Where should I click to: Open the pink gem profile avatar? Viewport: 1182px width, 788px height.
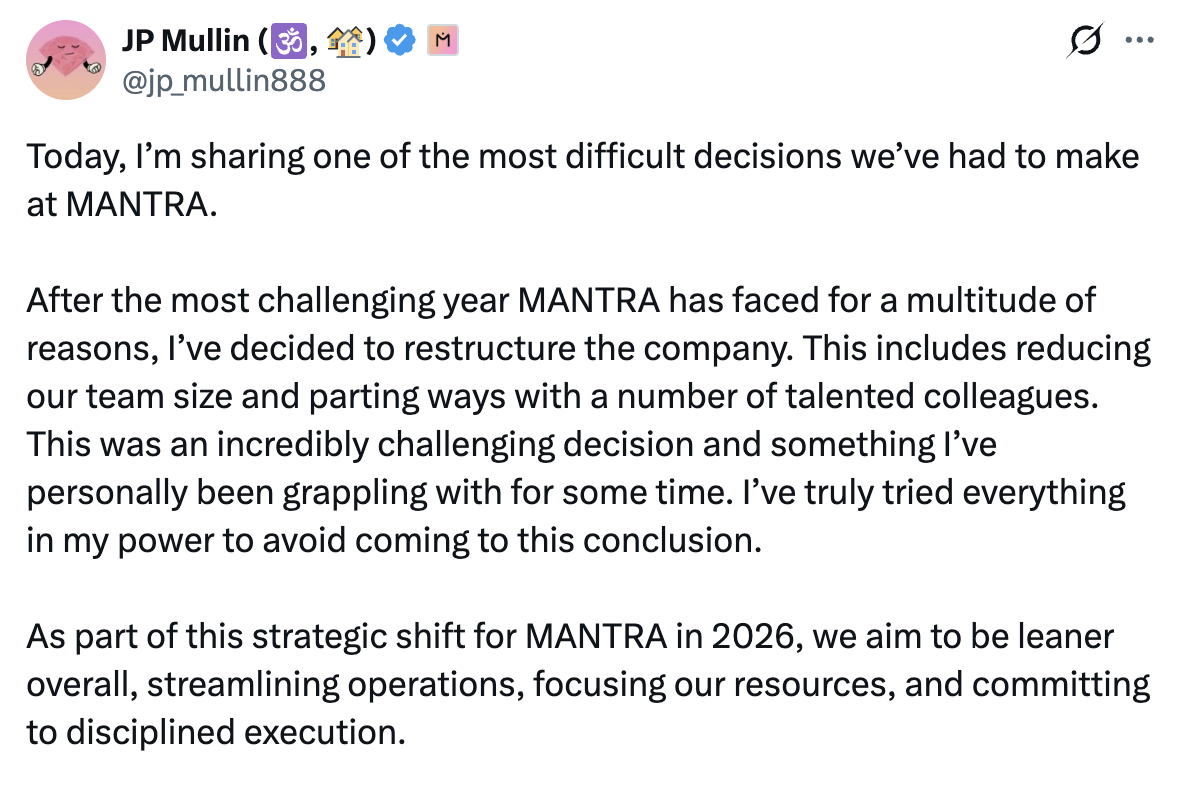tap(66, 60)
